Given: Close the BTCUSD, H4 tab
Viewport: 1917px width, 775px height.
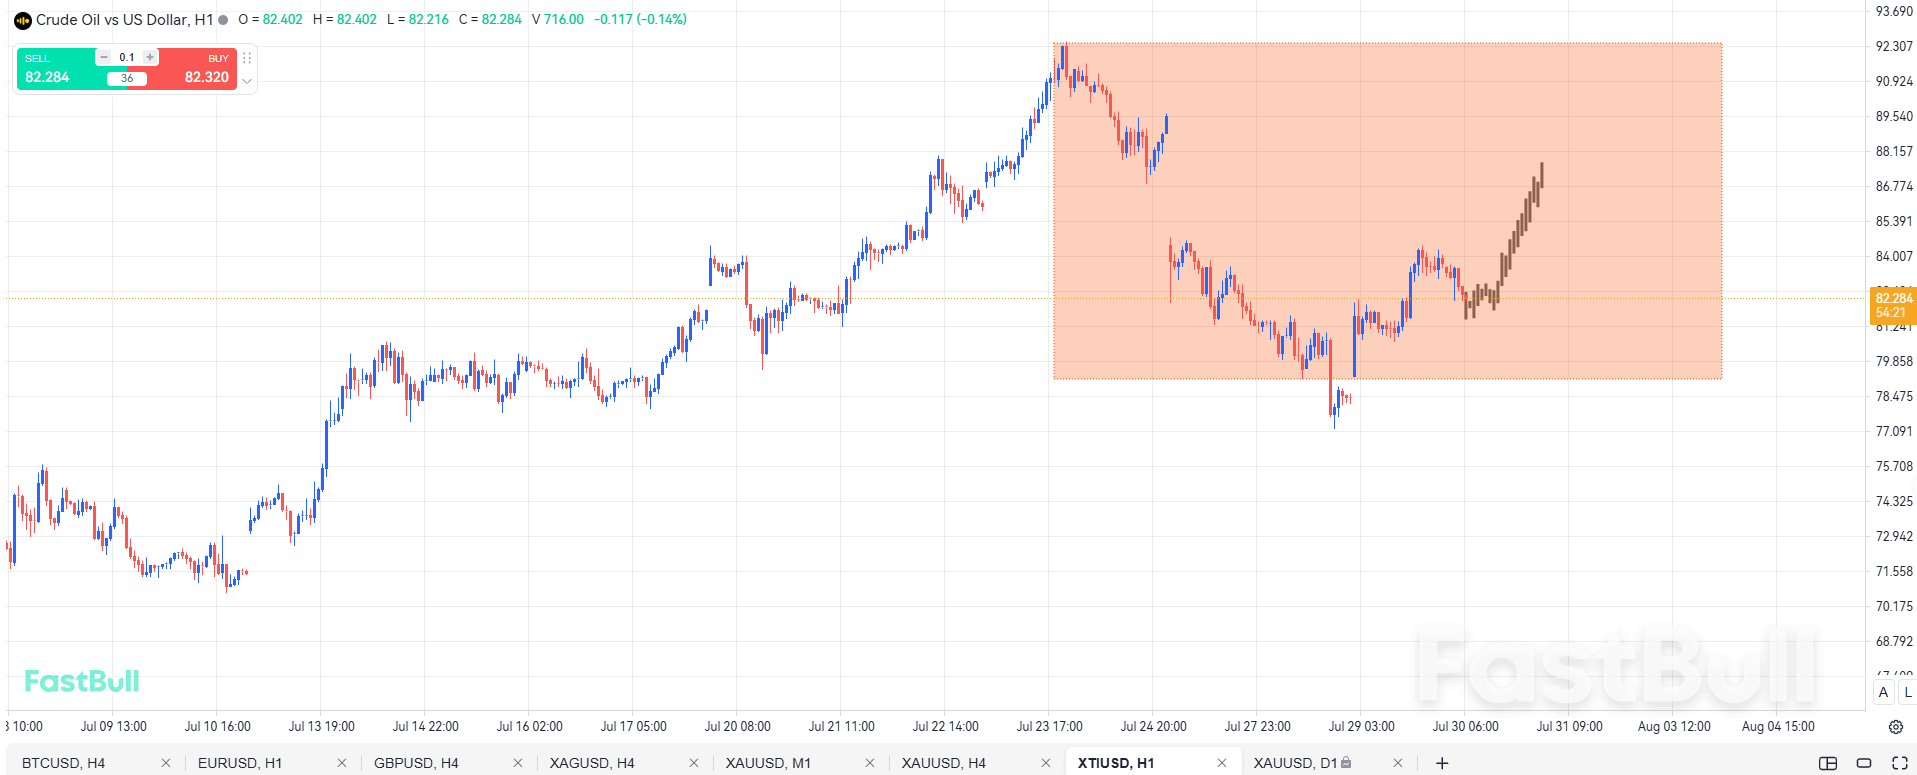Looking at the screenshot, I should 166,763.
